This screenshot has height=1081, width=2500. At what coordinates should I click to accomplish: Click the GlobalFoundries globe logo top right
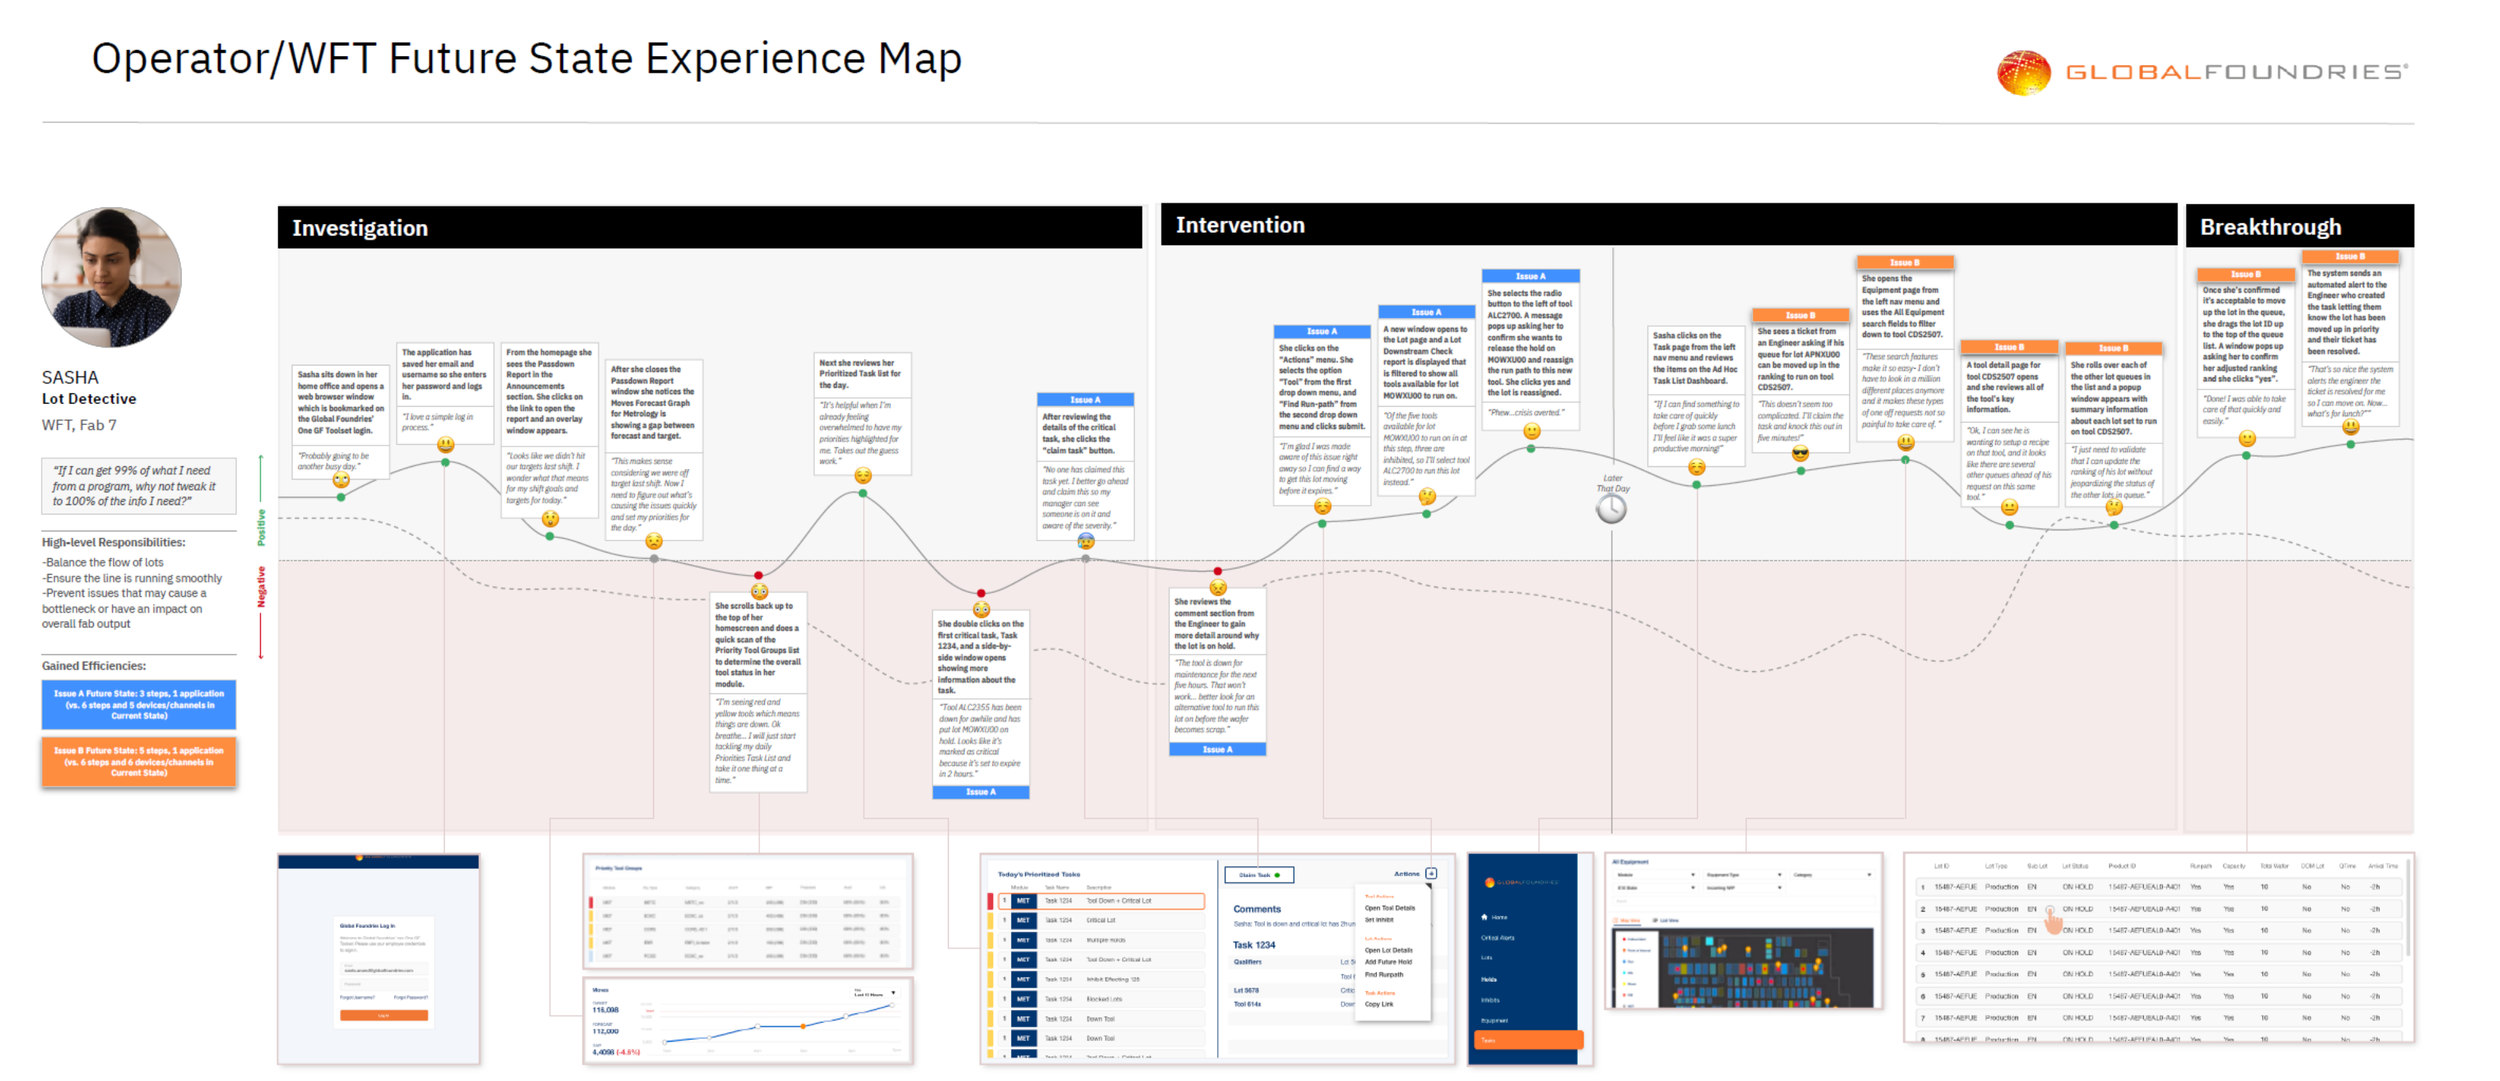(x=2023, y=72)
